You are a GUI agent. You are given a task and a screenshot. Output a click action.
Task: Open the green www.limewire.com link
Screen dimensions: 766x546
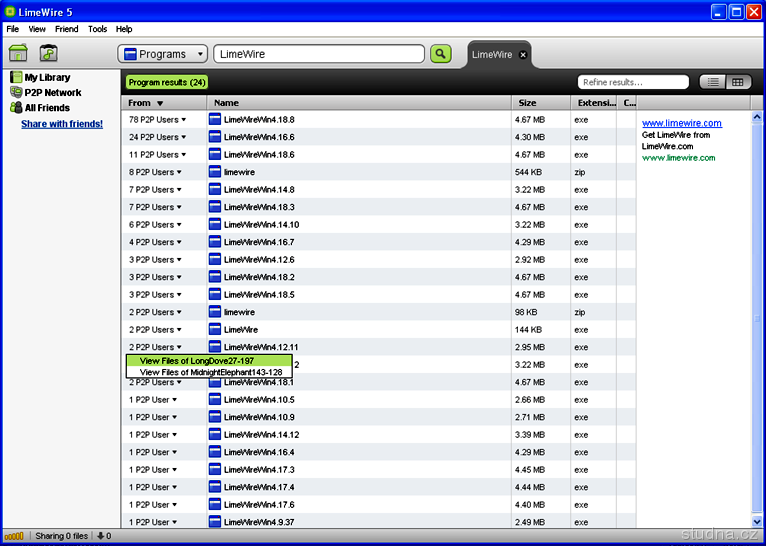click(x=679, y=158)
